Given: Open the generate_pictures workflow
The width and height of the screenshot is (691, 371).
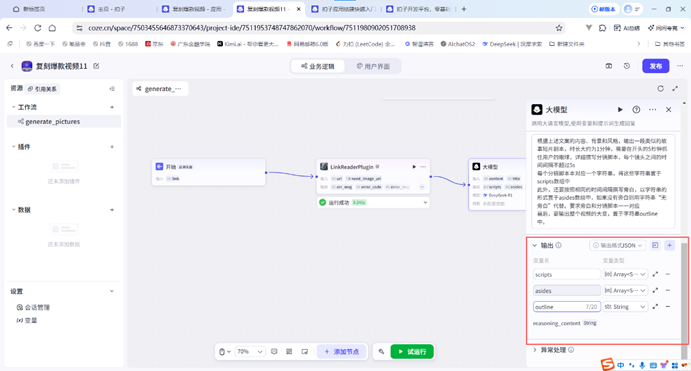Looking at the screenshot, I should [64, 122].
